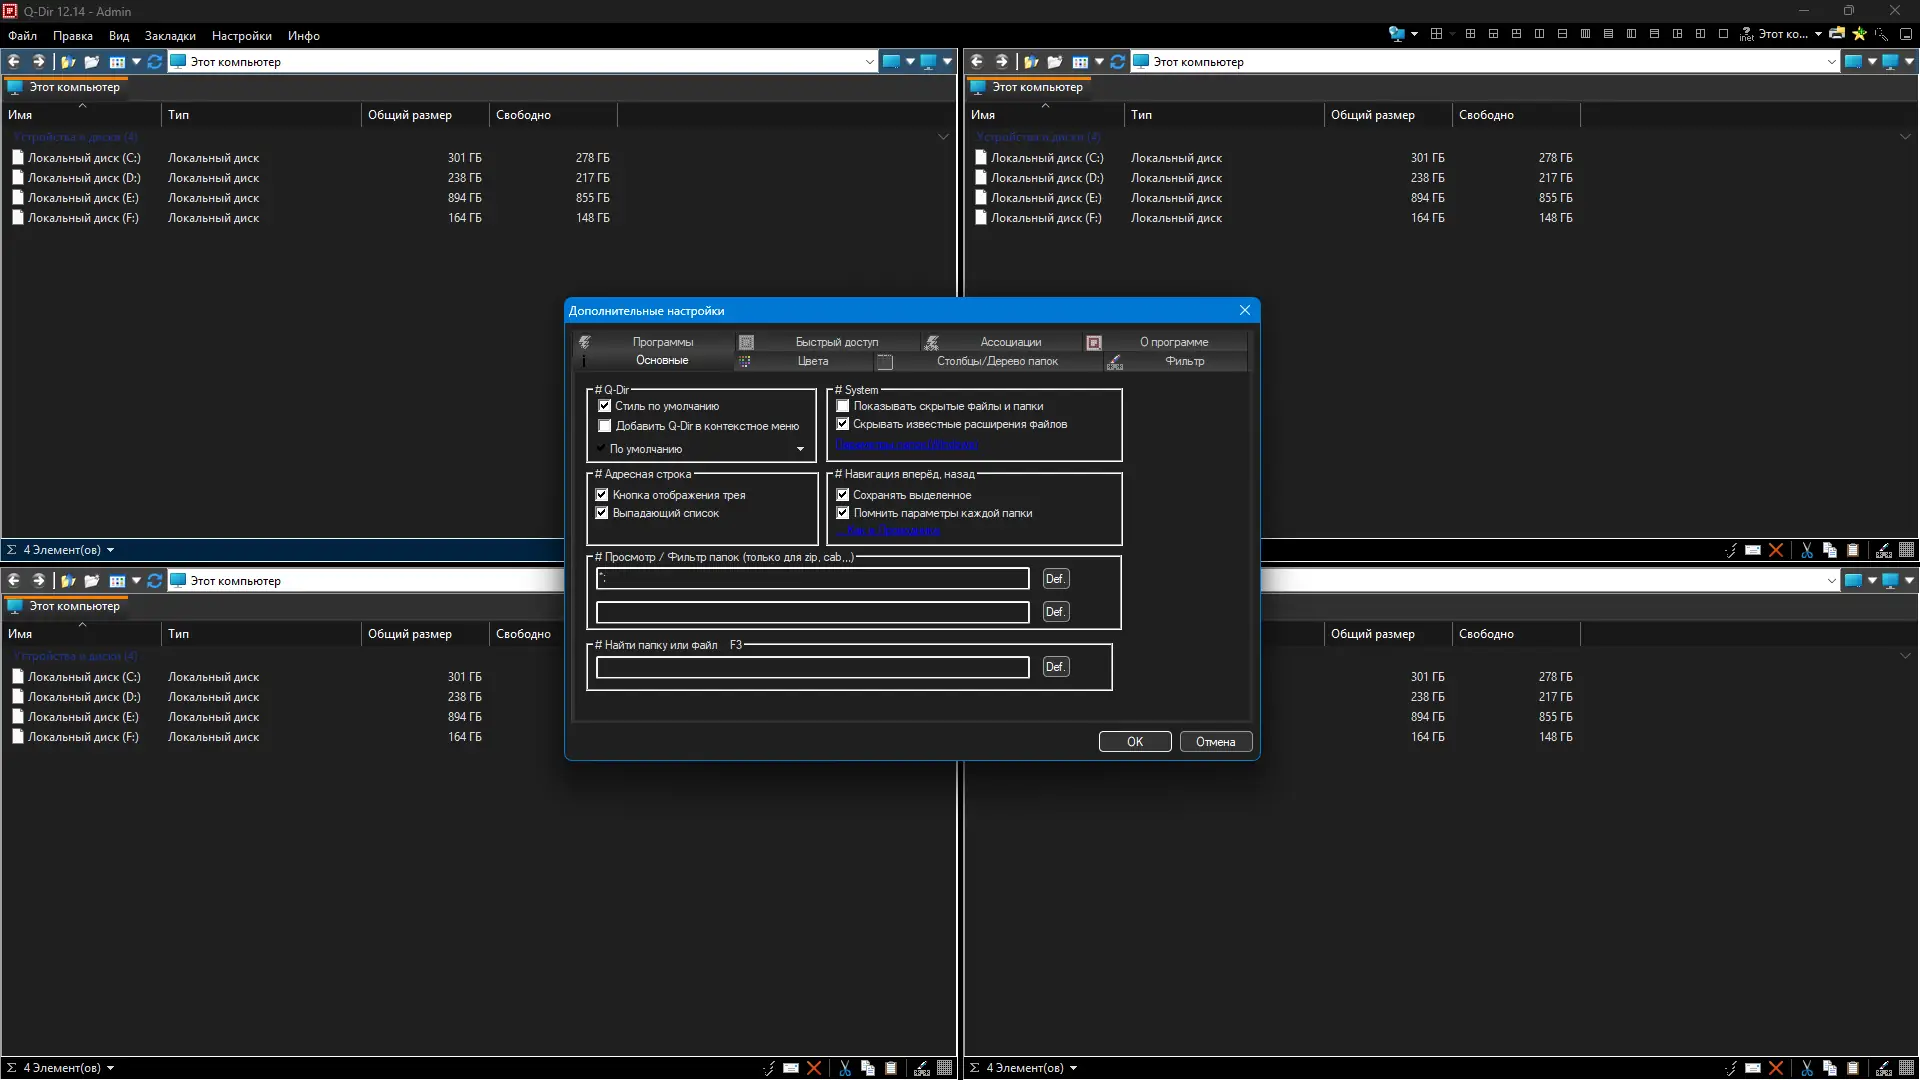
Task: Click the favorites star icon in top toolbar
Action: coord(1859,34)
